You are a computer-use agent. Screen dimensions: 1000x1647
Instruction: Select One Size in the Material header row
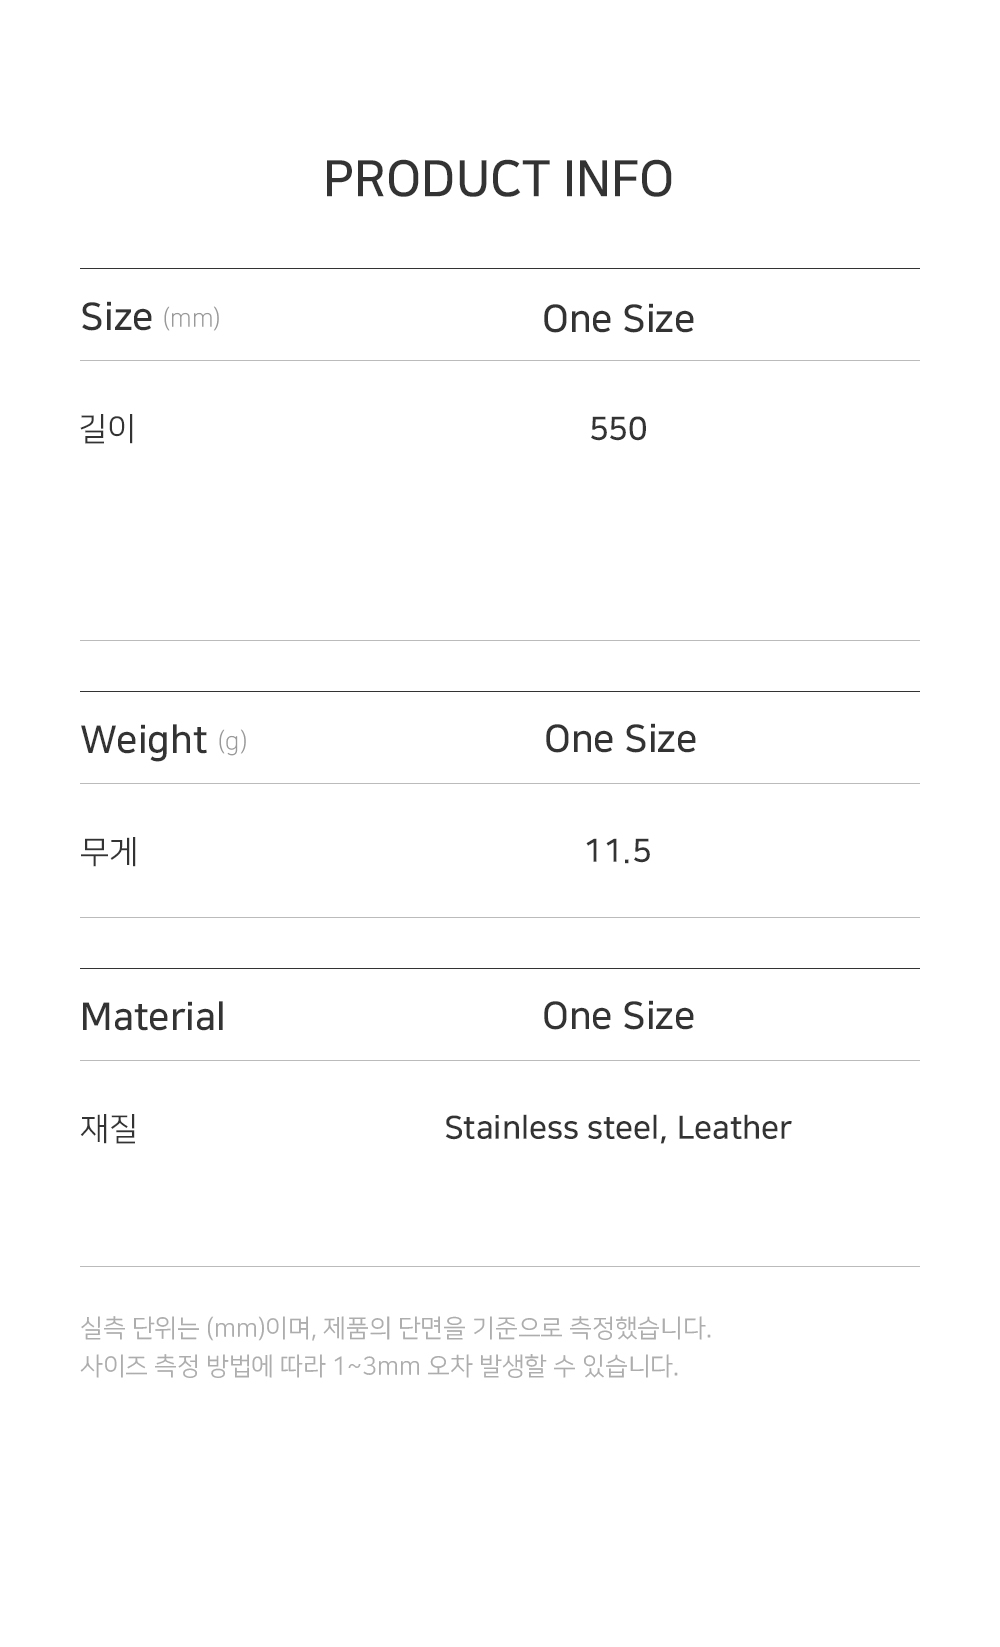click(x=618, y=1016)
